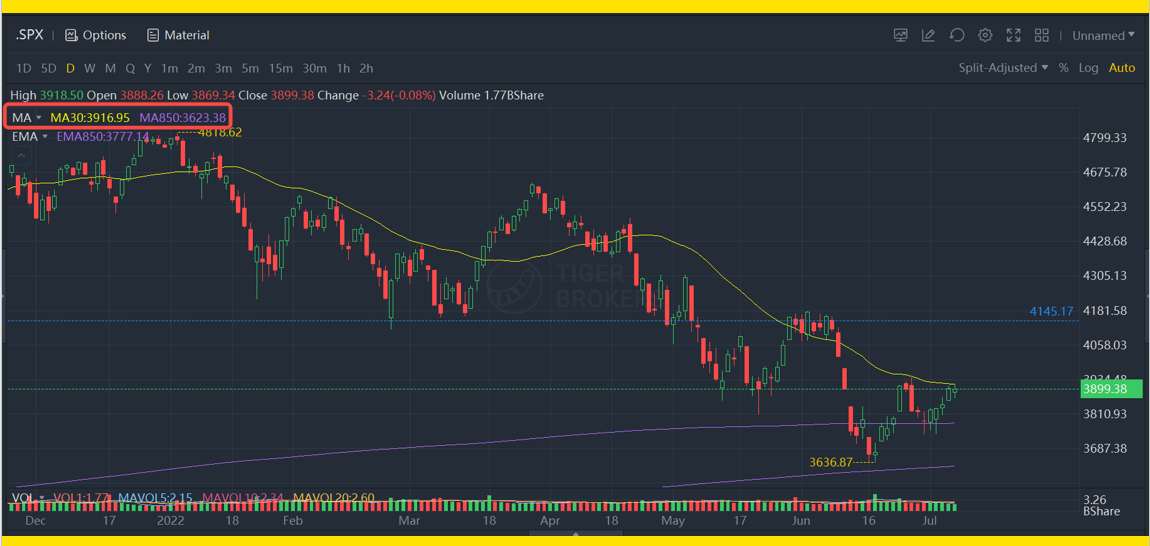Open the Material button label
The width and height of the screenshot is (1150, 546).
click(x=187, y=35)
